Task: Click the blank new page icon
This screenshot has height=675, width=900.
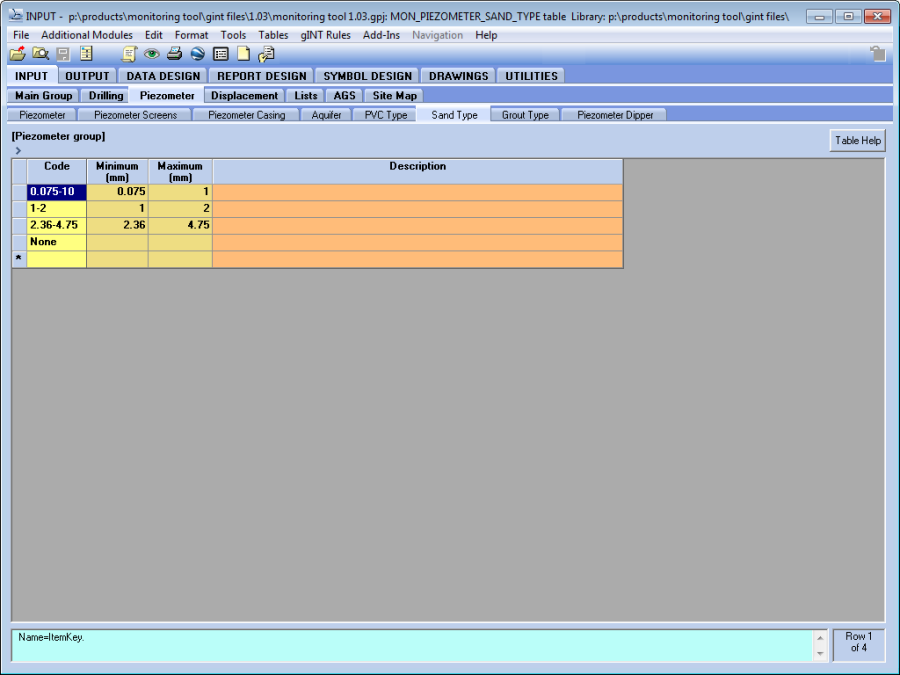Action: point(243,54)
